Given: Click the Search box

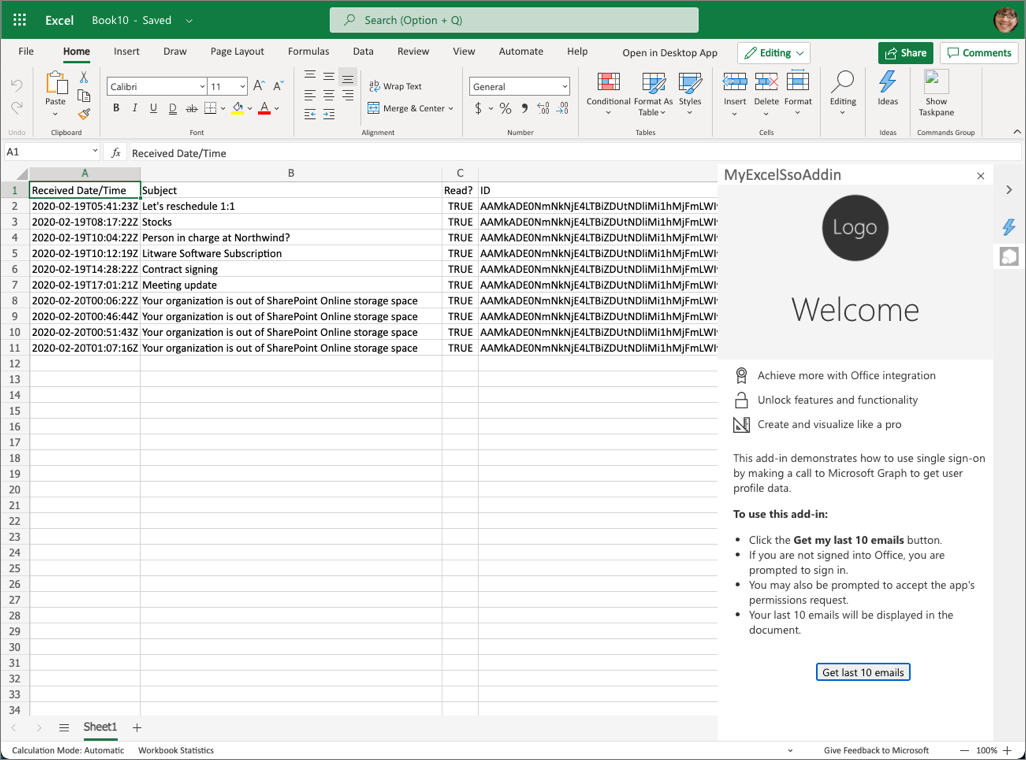Looking at the screenshot, I should [x=514, y=20].
